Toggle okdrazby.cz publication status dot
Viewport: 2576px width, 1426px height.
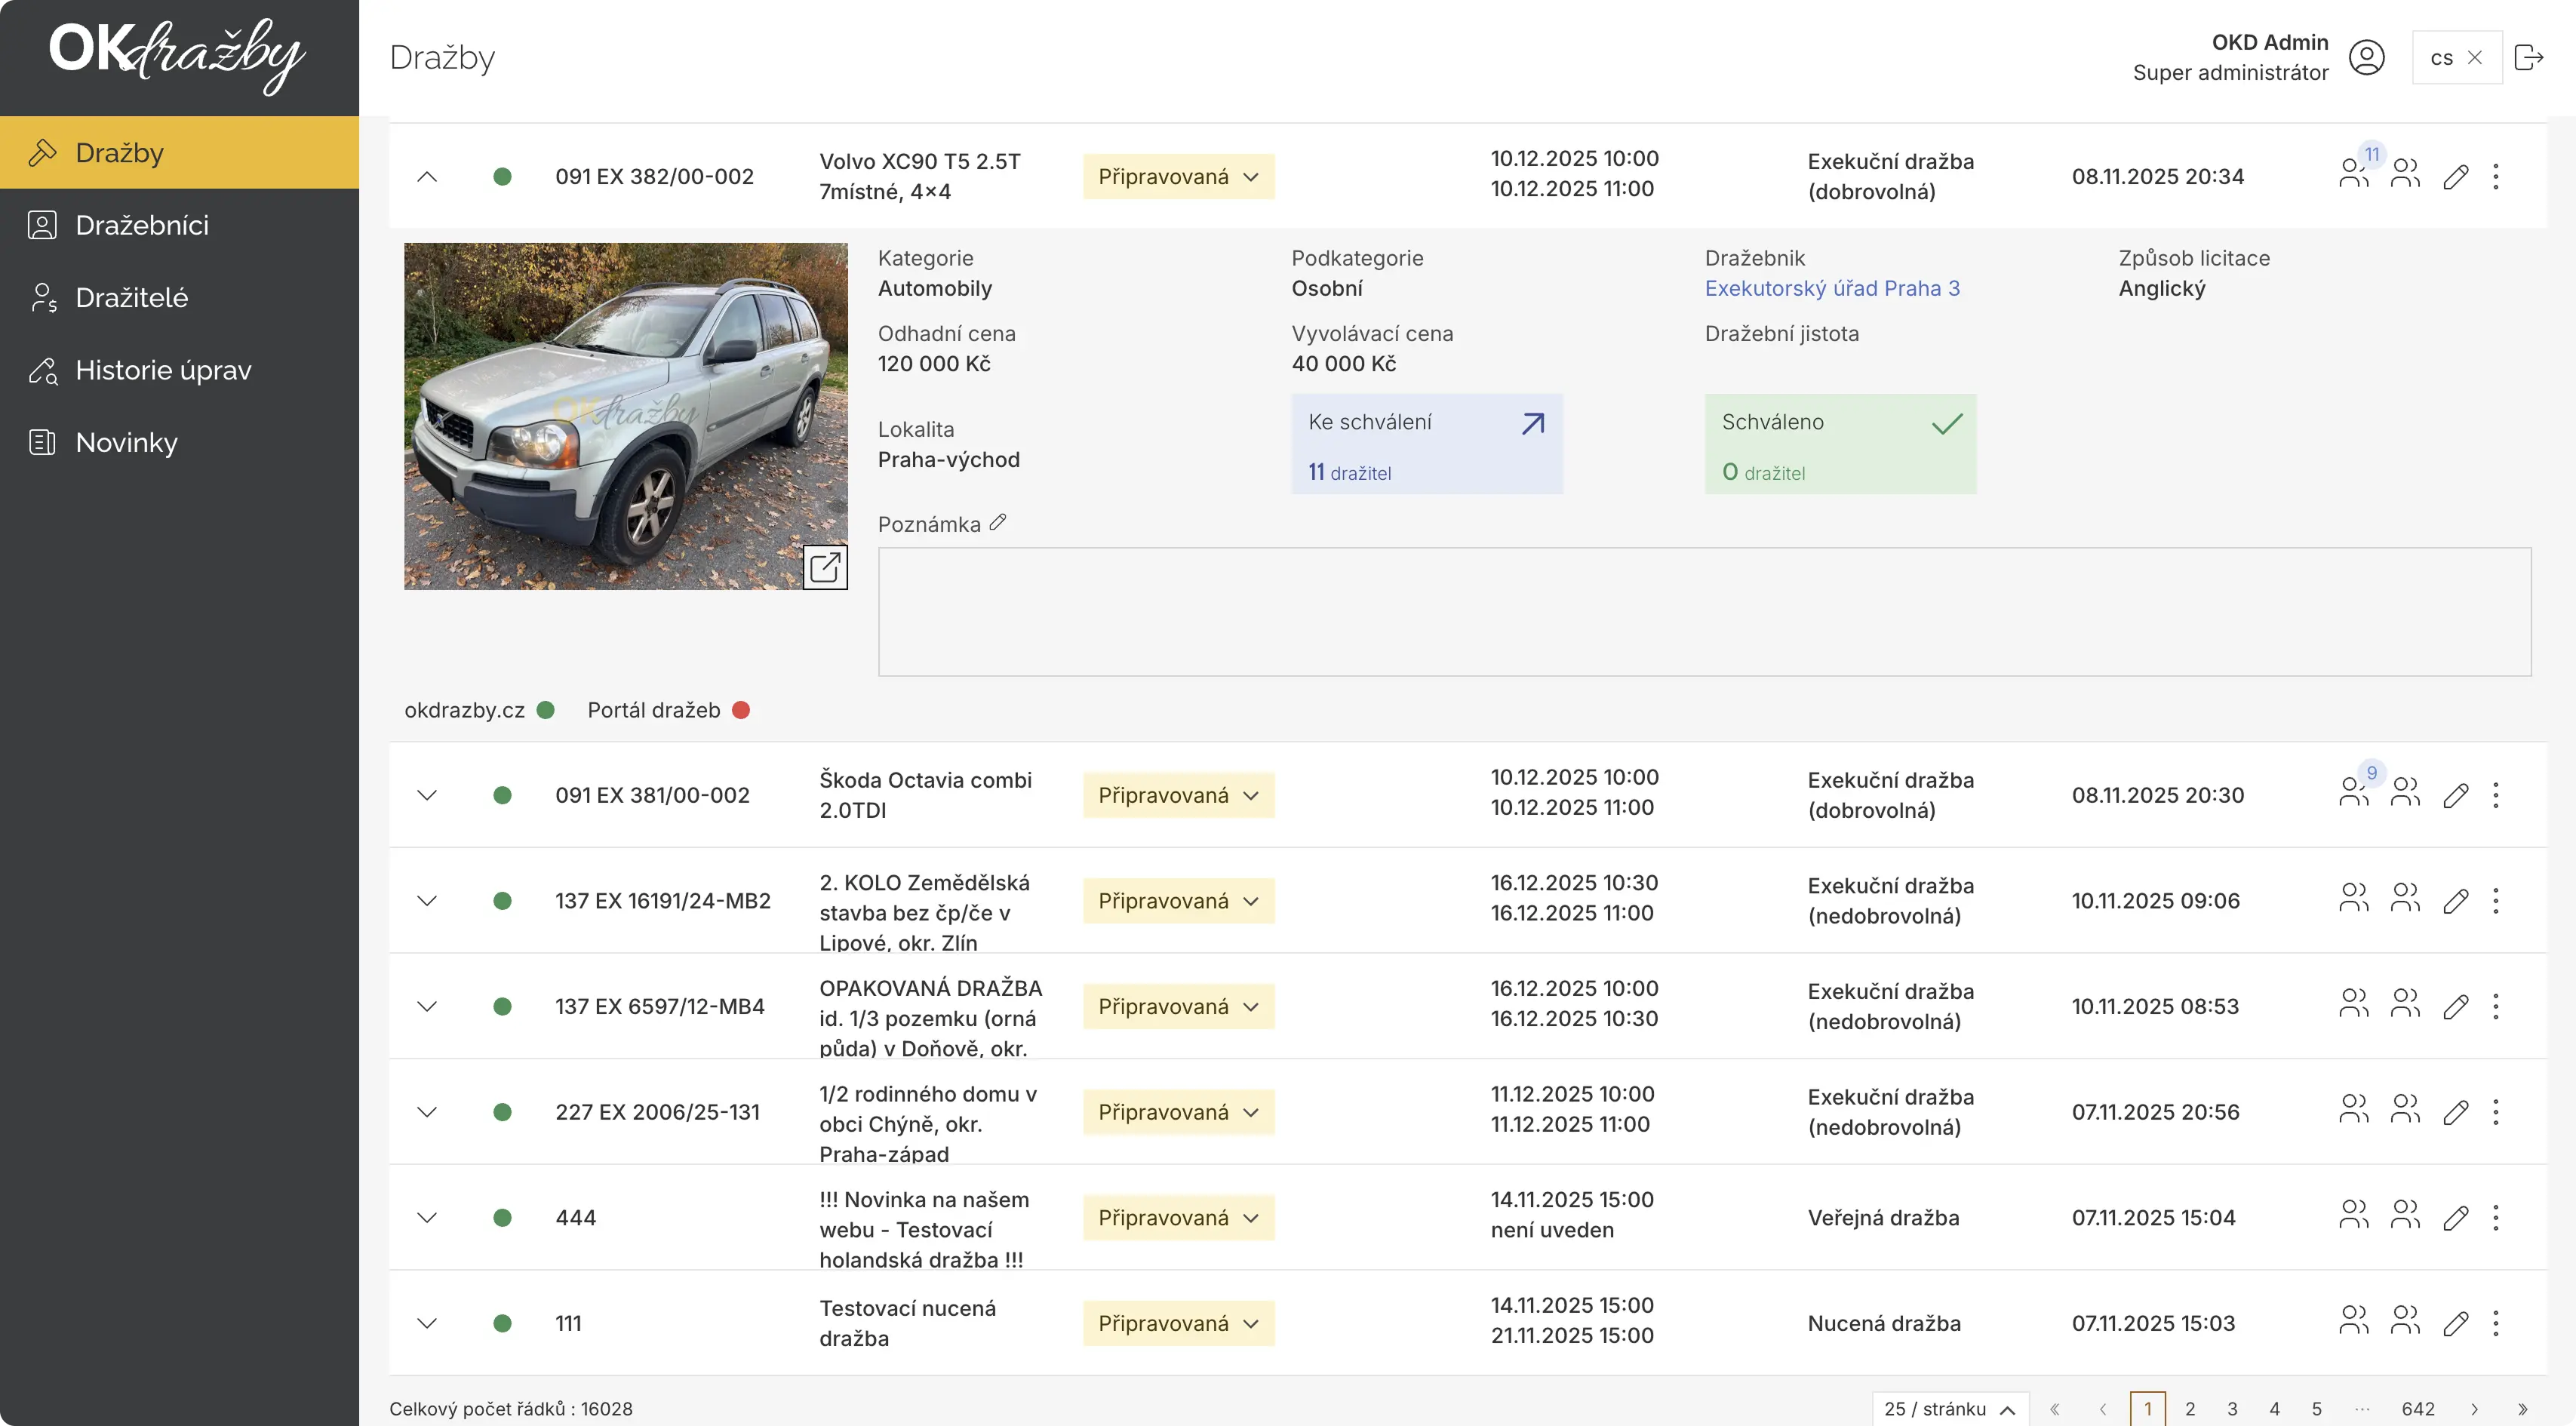click(546, 710)
